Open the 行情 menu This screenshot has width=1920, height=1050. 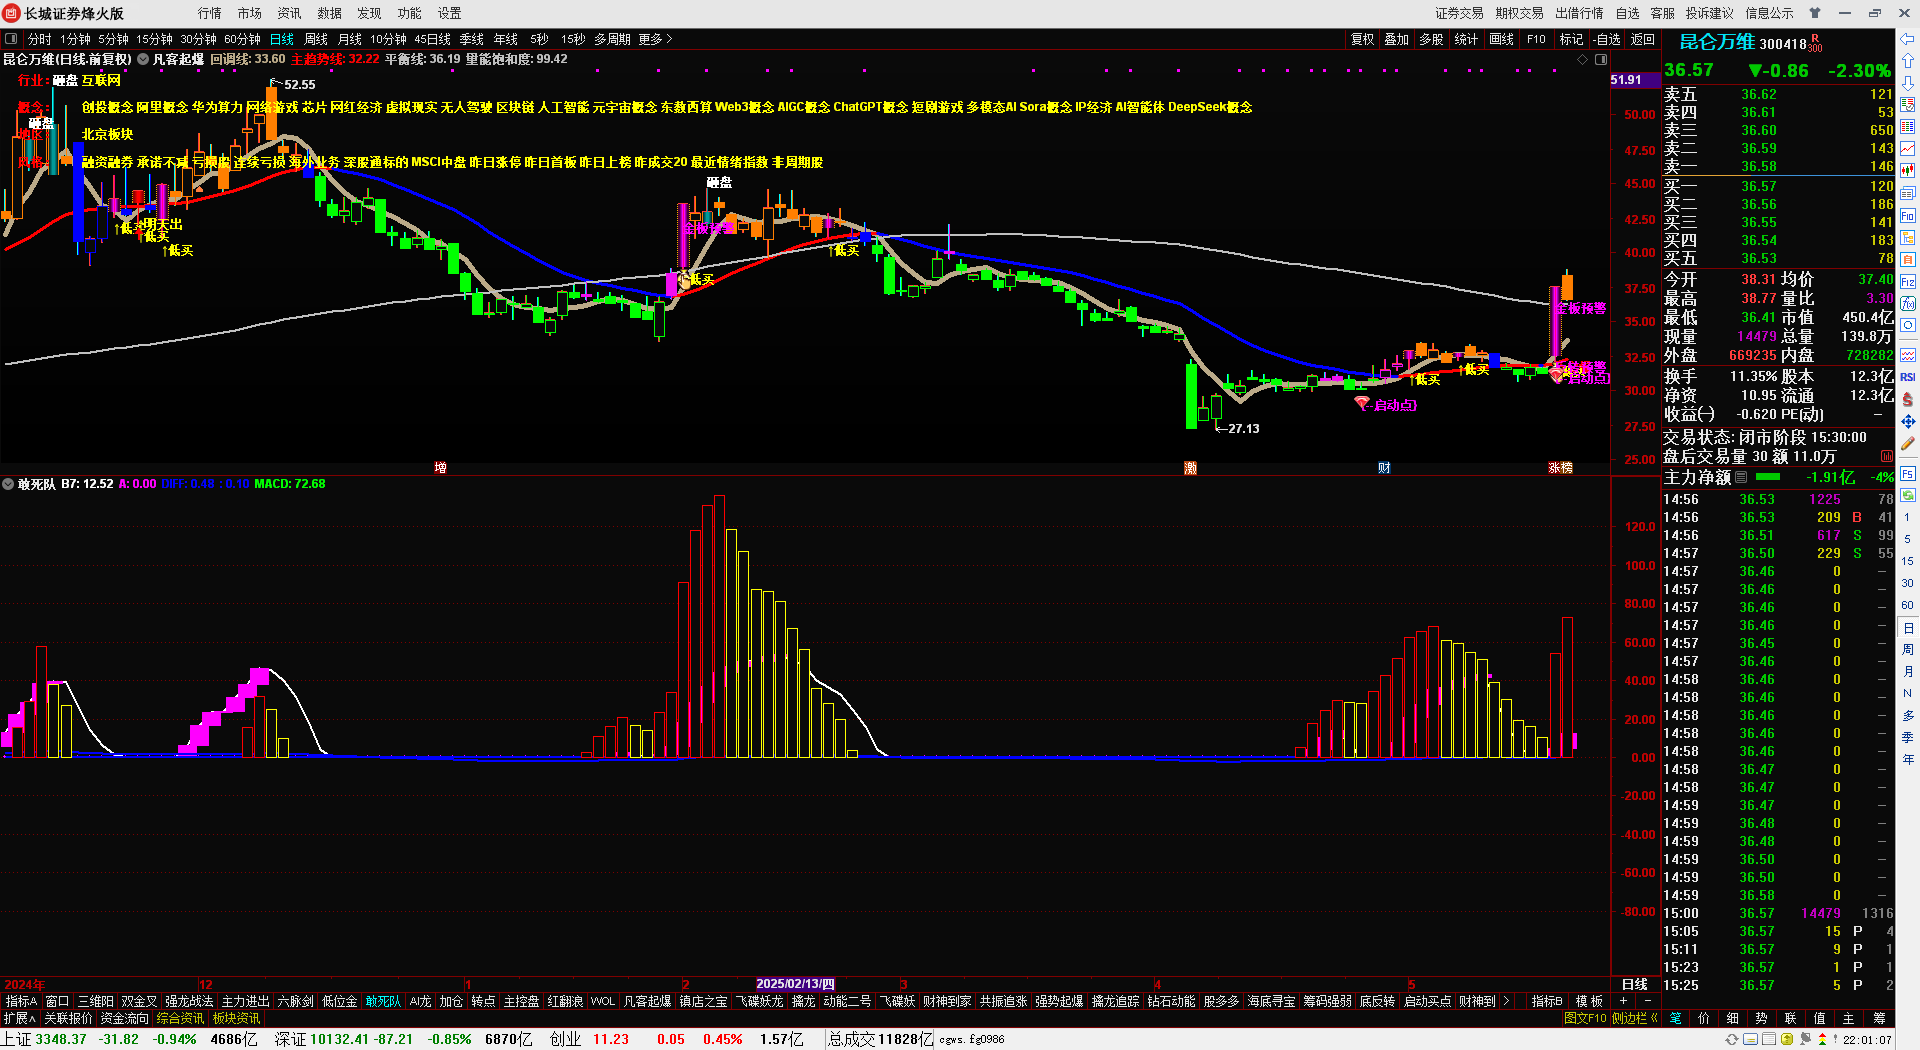(210, 13)
